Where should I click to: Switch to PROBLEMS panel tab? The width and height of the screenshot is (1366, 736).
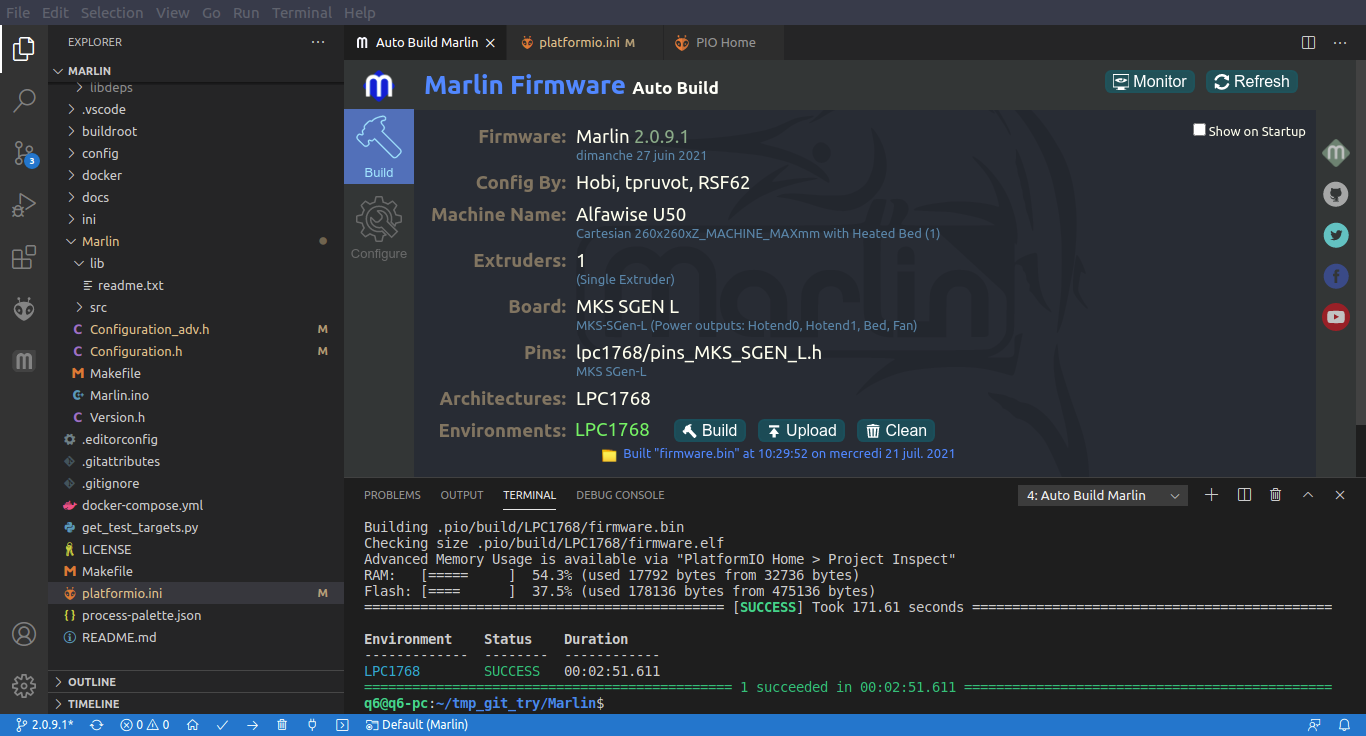[x=392, y=495]
